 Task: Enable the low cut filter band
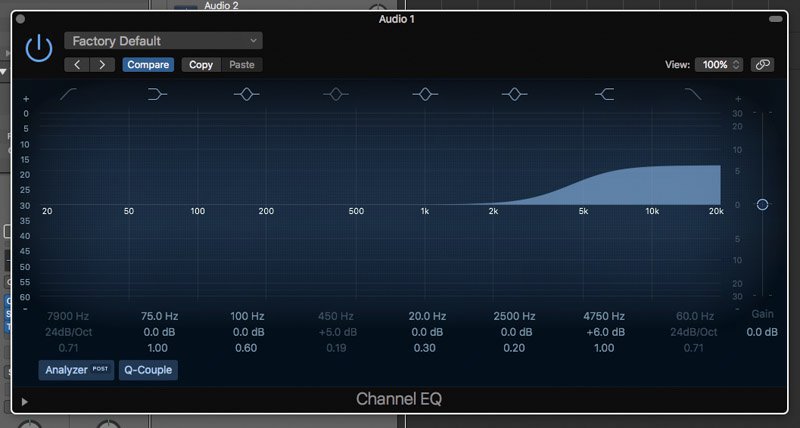tap(68, 94)
